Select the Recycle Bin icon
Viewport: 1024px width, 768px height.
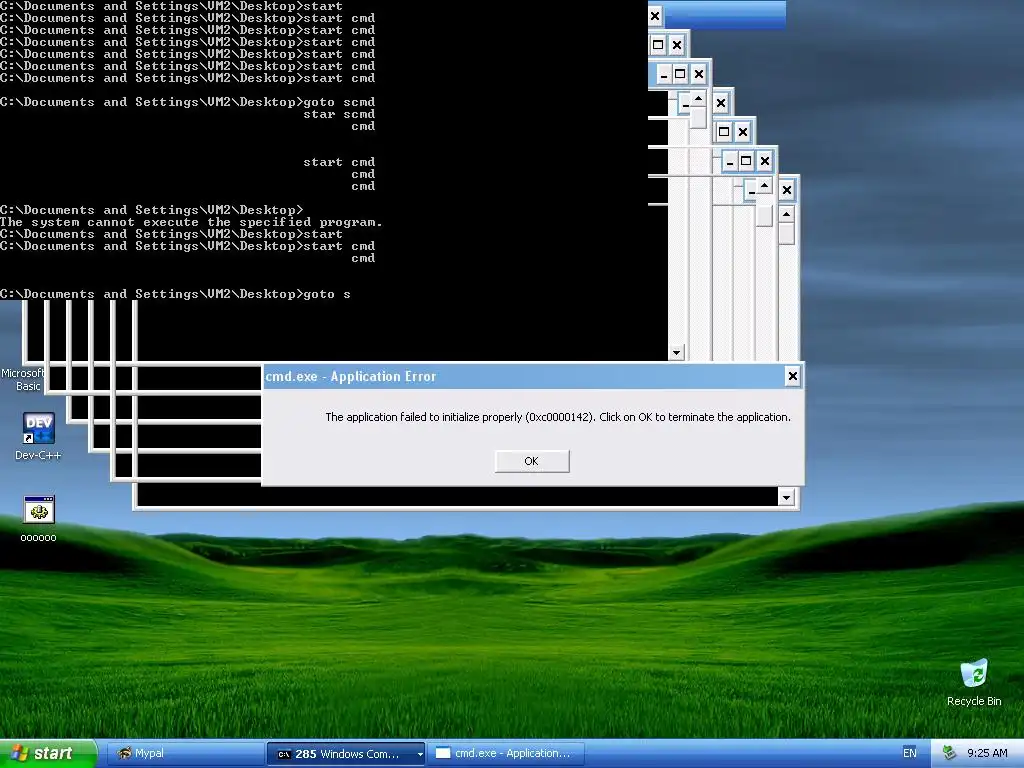[974, 683]
